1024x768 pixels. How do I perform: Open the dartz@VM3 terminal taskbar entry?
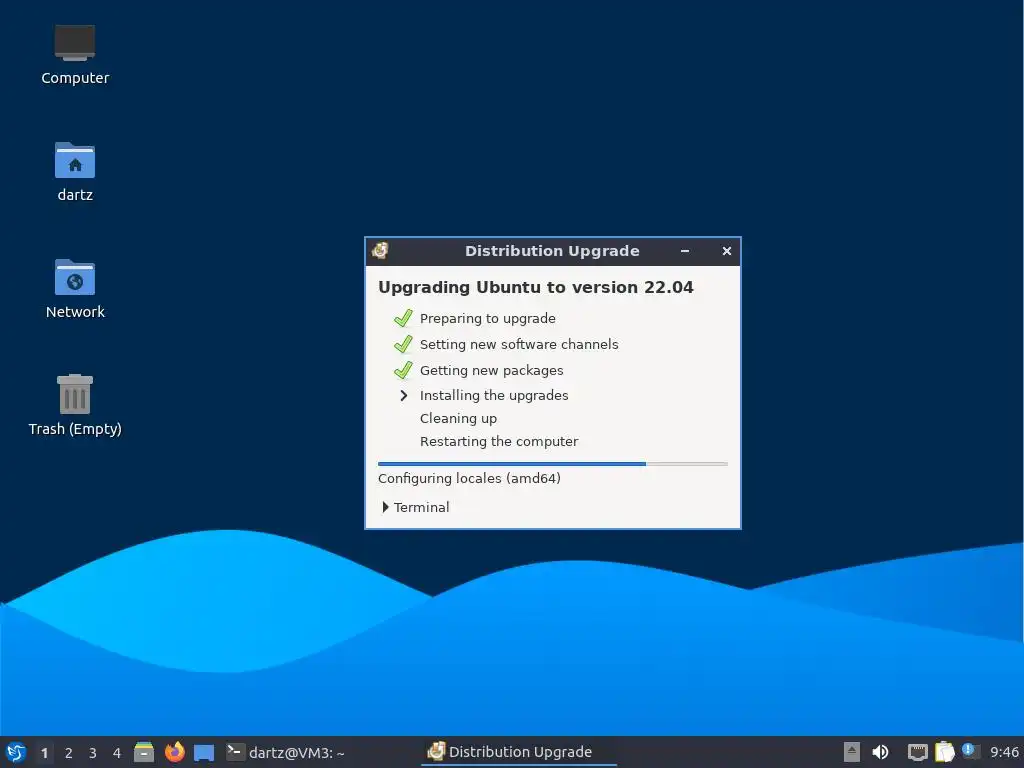[285, 752]
